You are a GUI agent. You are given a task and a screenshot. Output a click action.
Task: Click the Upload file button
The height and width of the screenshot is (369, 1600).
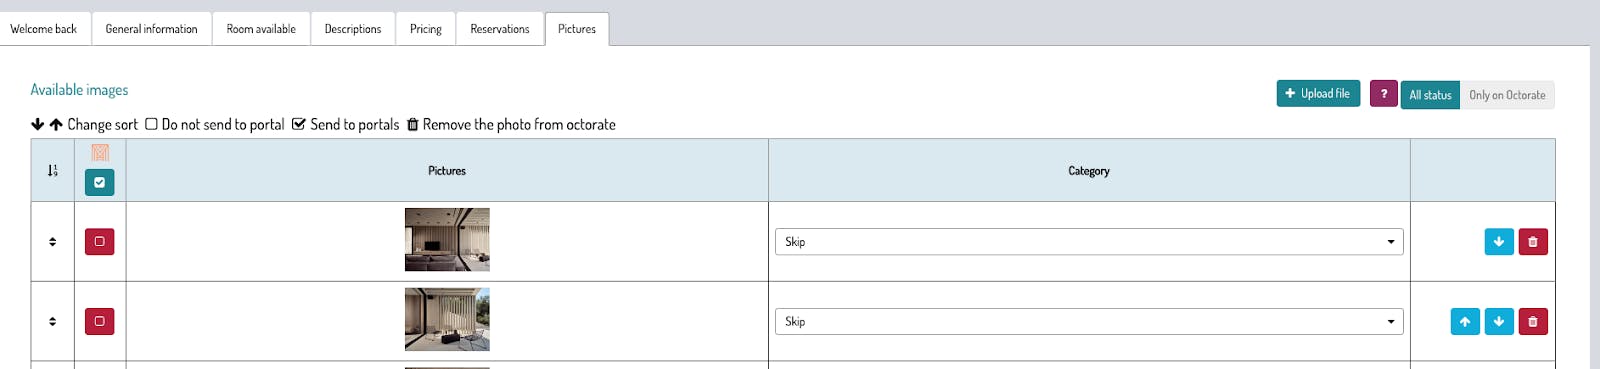point(1318,94)
